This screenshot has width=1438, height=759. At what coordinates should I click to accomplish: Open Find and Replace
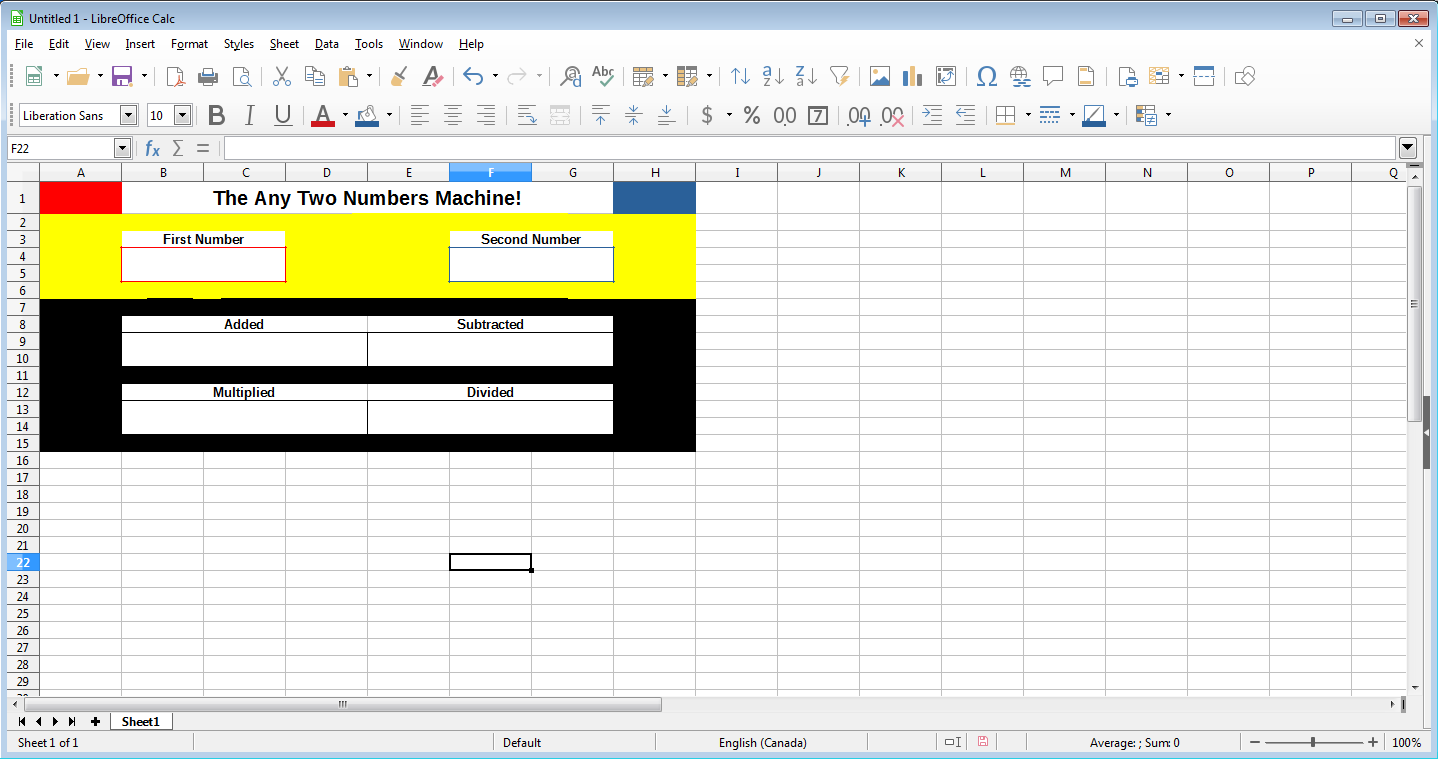569,76
